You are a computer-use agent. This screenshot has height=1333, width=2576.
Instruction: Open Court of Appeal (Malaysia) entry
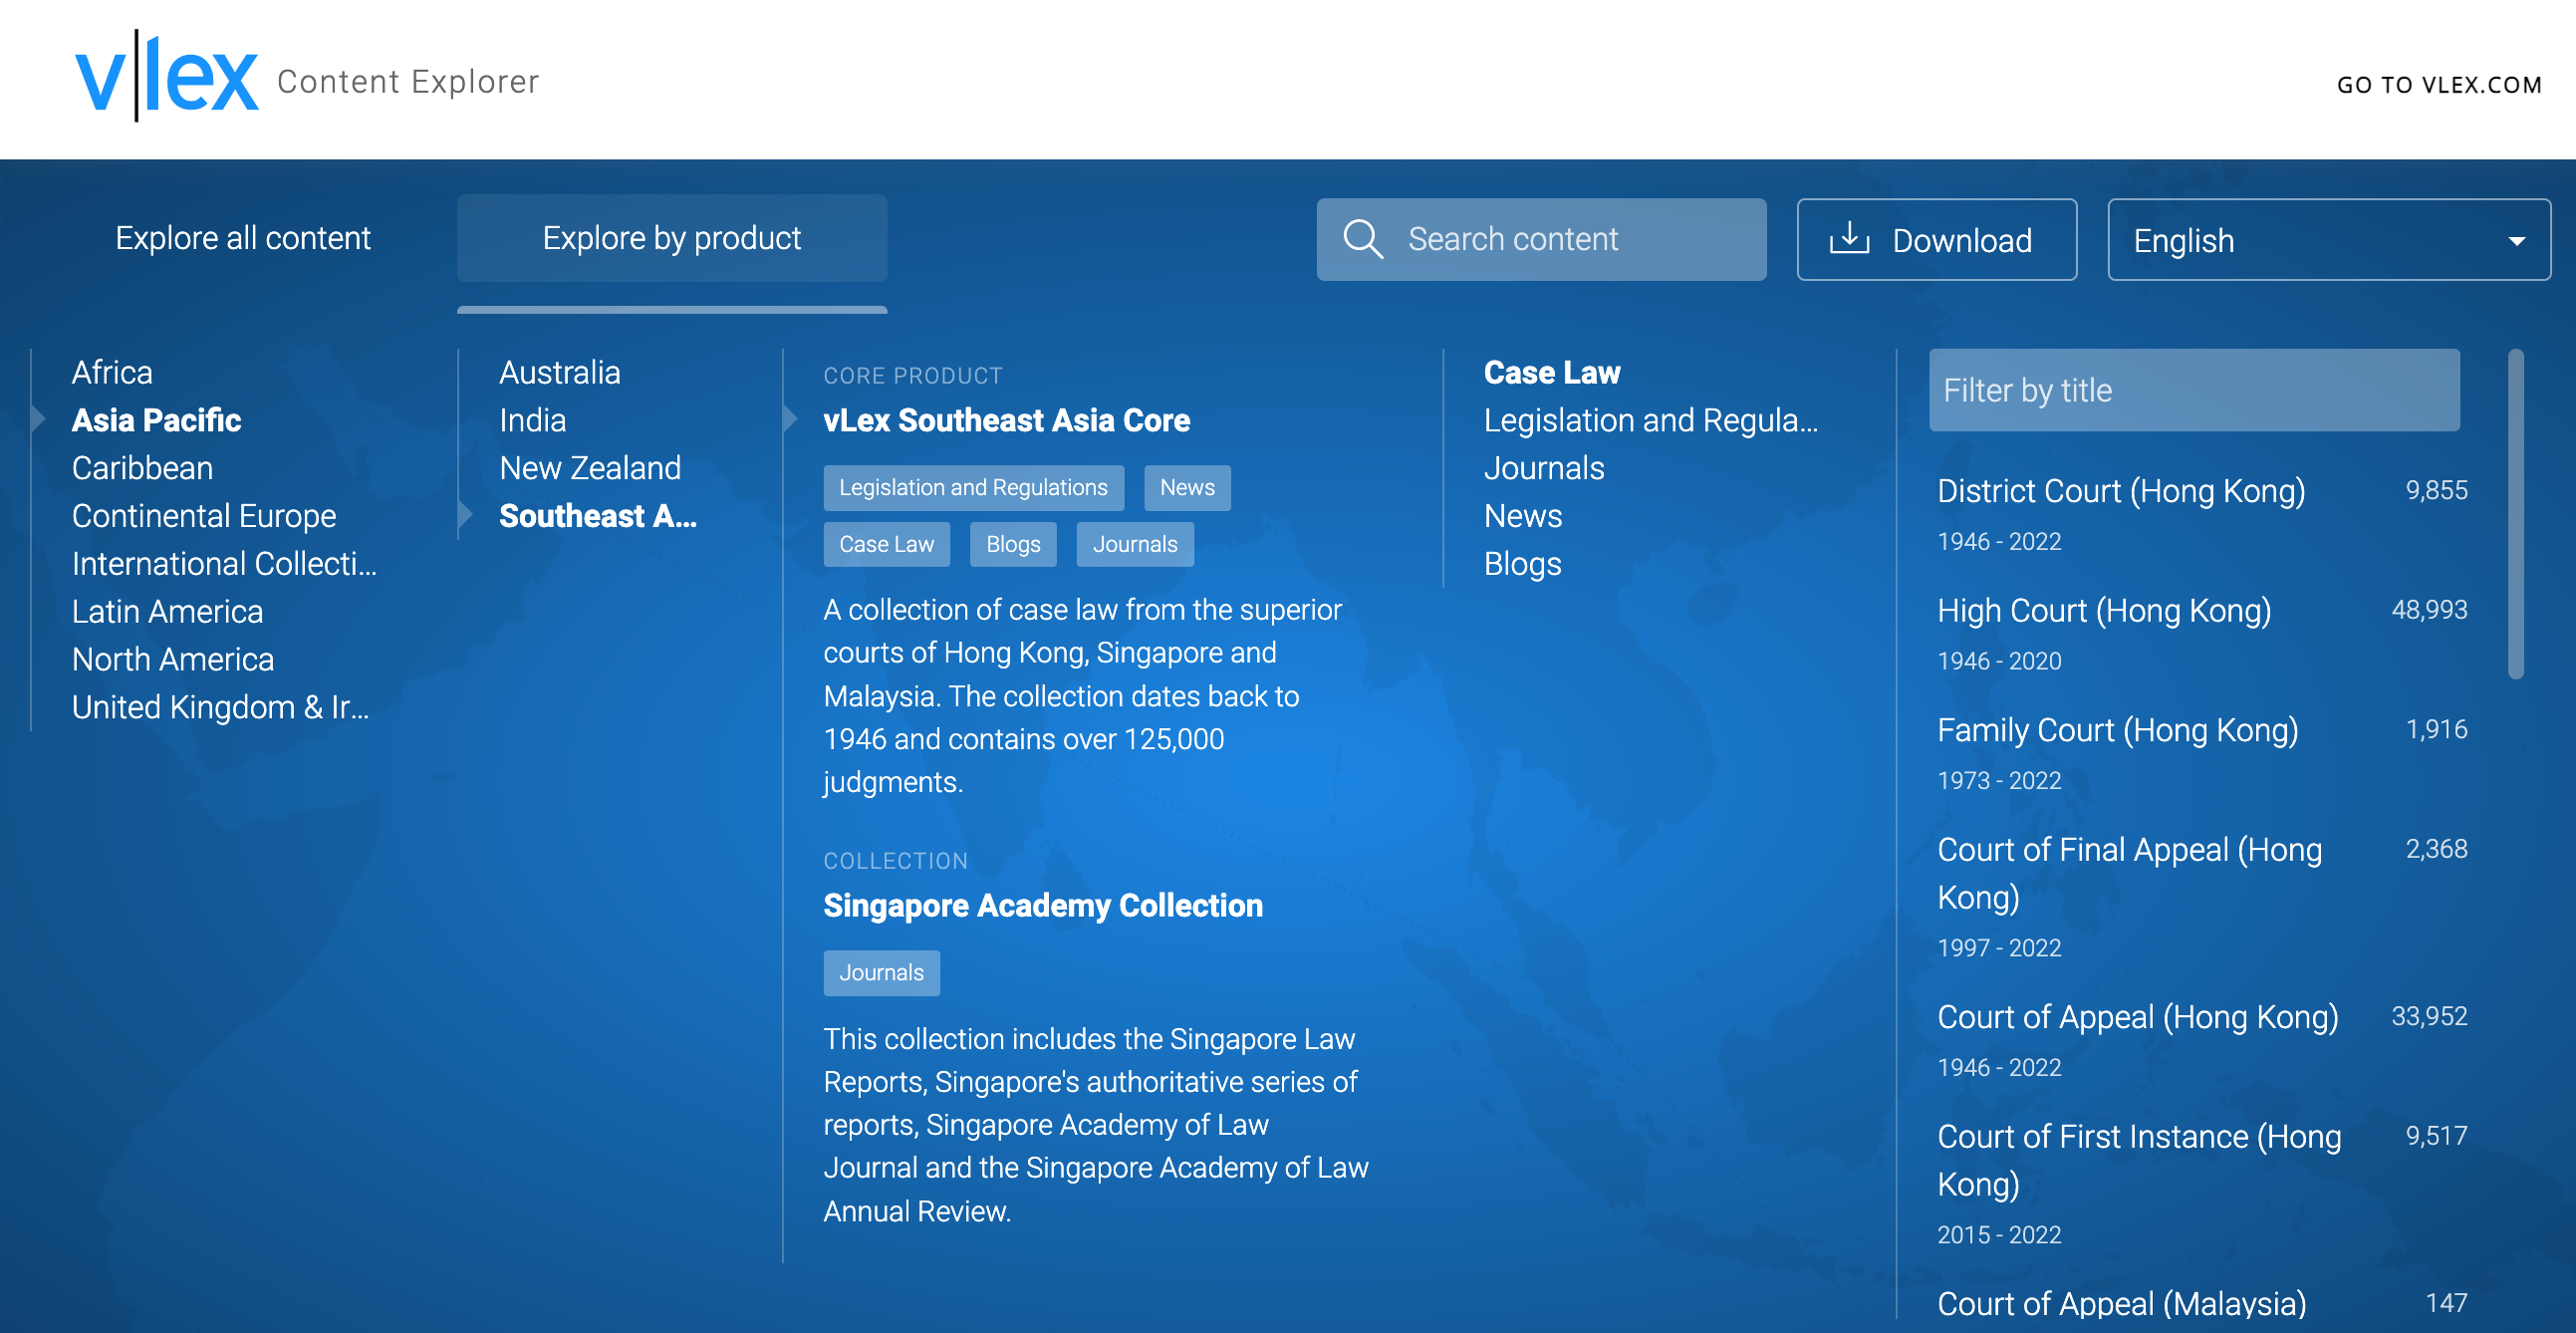[2122, 1304]
